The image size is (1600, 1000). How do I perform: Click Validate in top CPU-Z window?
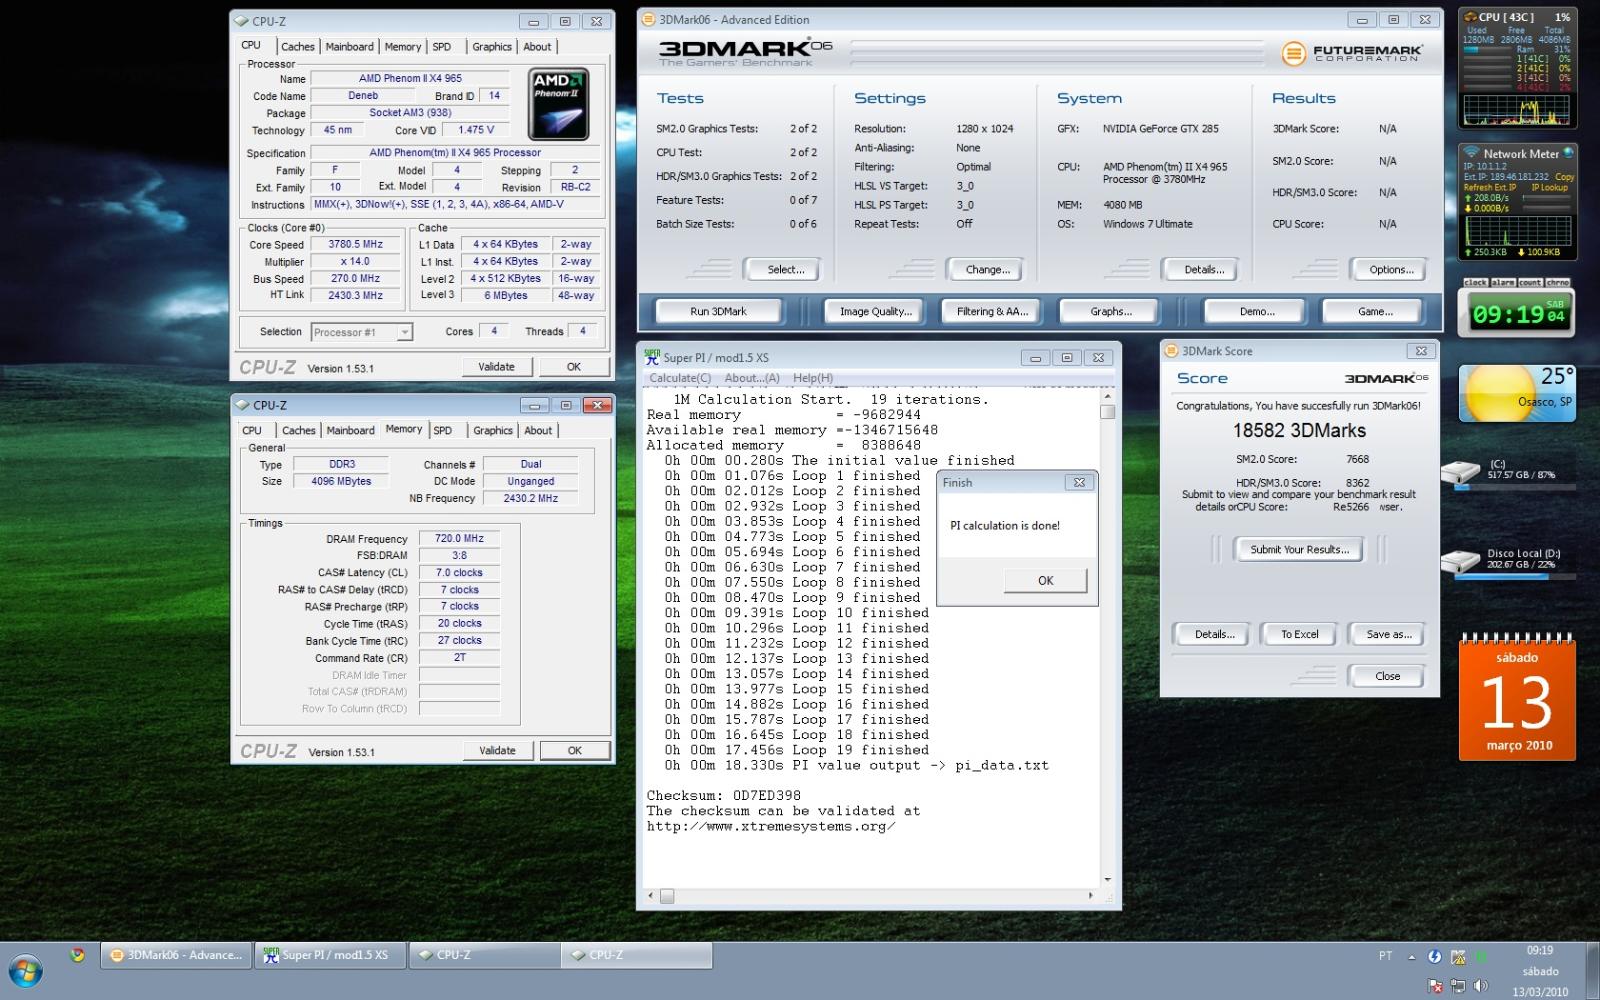[496, 367]
